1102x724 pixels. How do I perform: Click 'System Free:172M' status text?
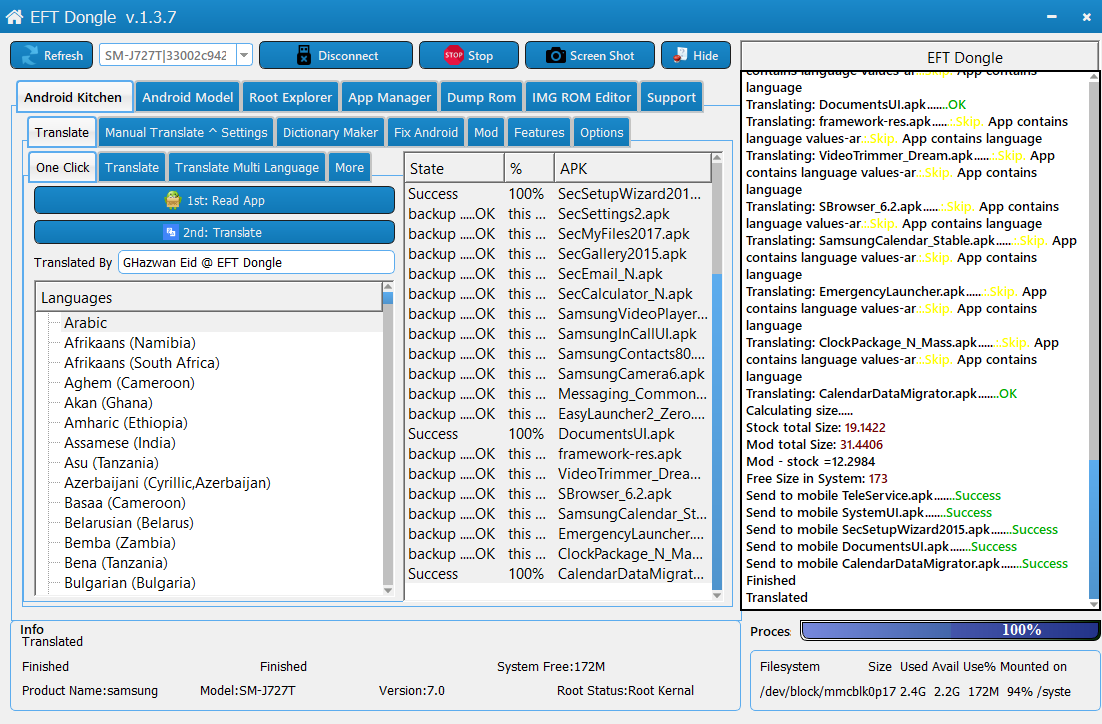551,666
